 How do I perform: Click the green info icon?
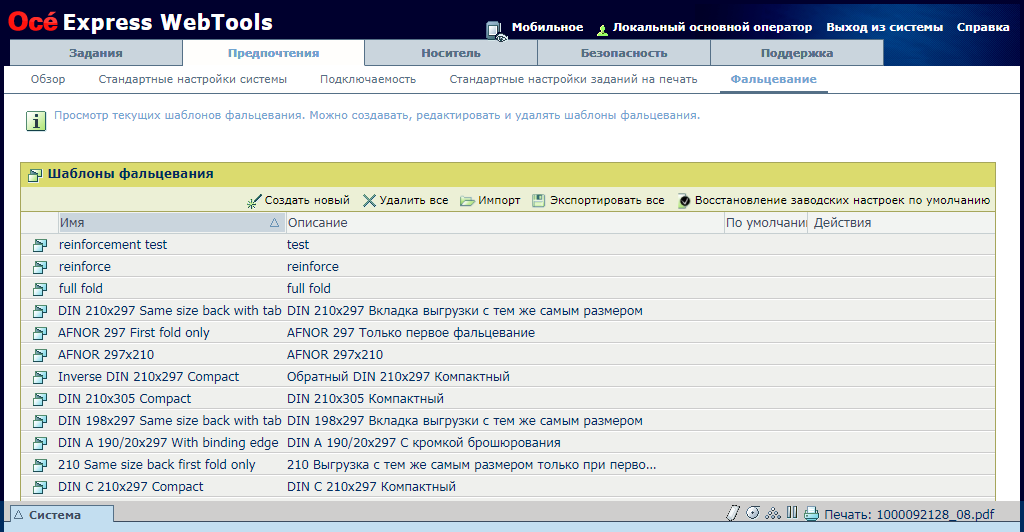[x=36, y=121]
